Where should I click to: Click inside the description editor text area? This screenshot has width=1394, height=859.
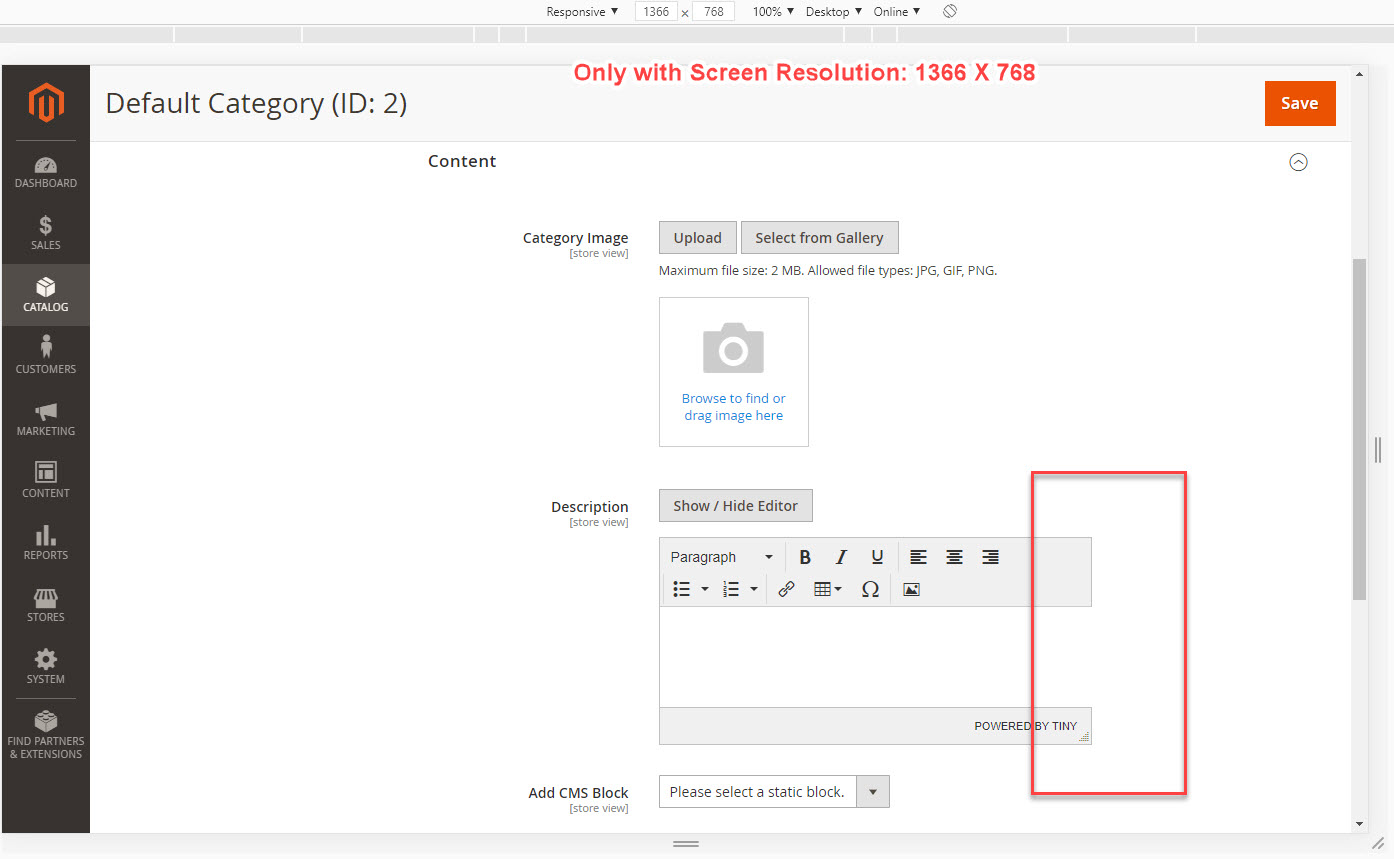tap(875, 657)
